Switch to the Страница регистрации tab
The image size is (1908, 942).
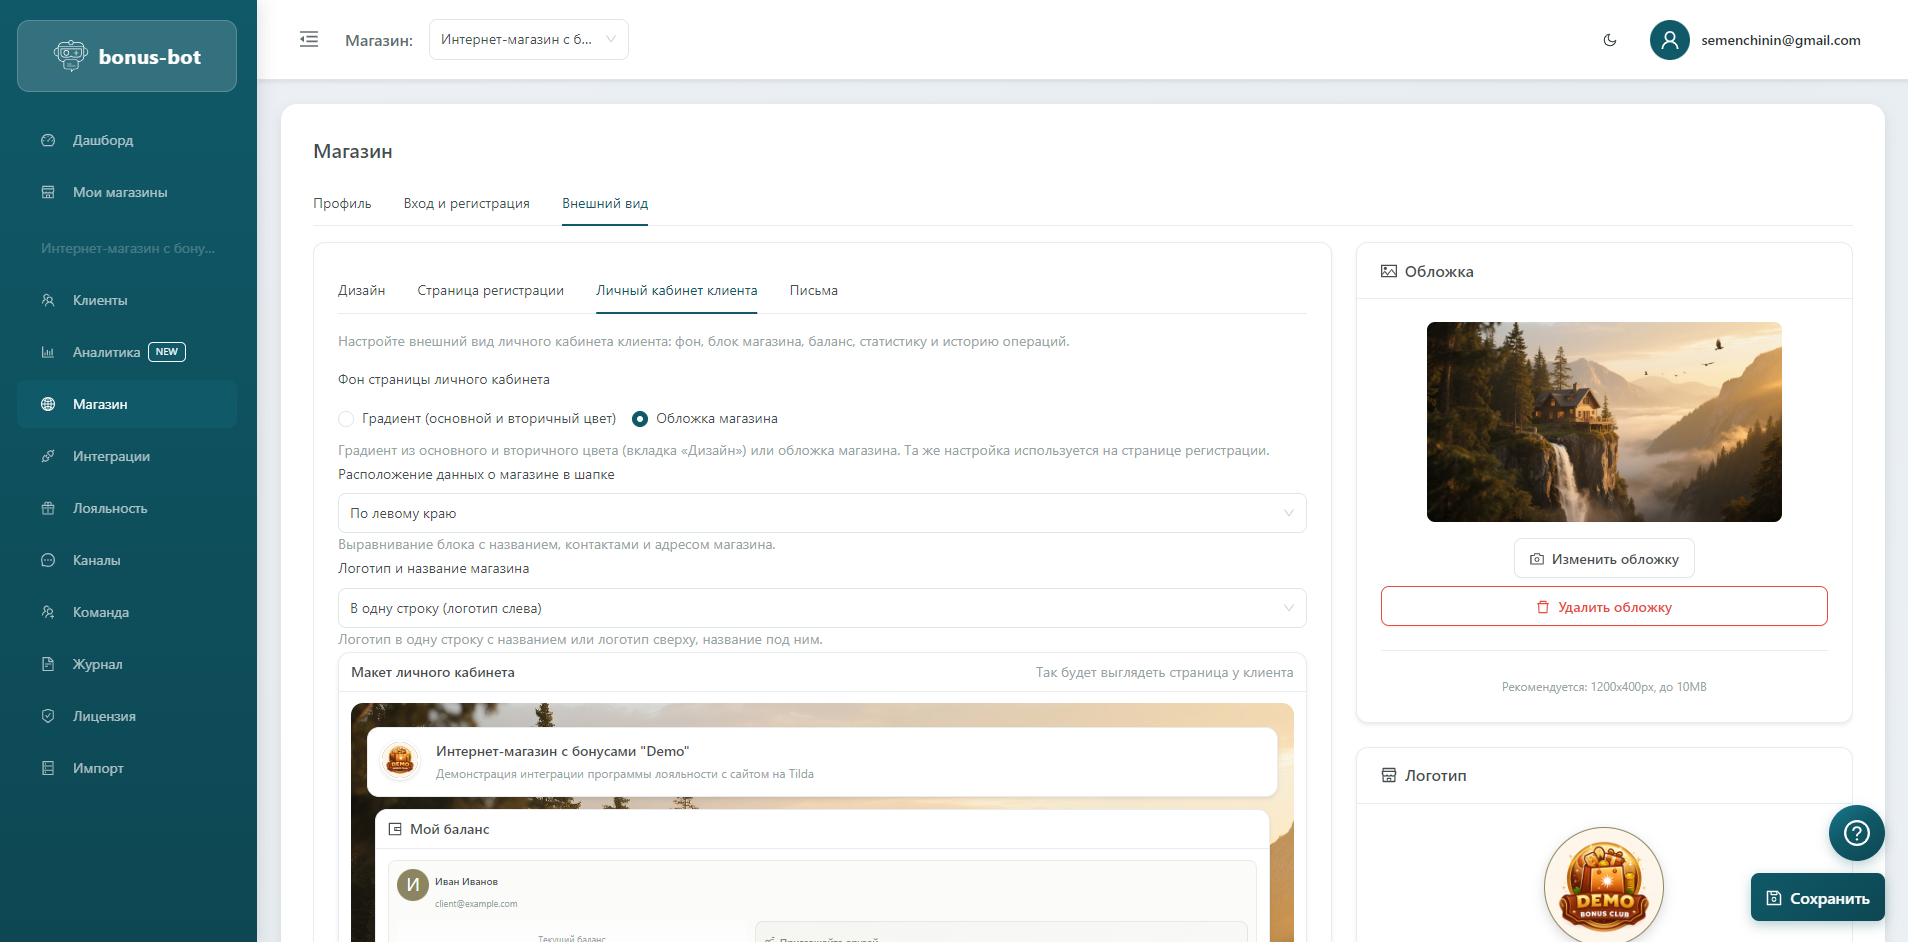(x=490, y=290)
